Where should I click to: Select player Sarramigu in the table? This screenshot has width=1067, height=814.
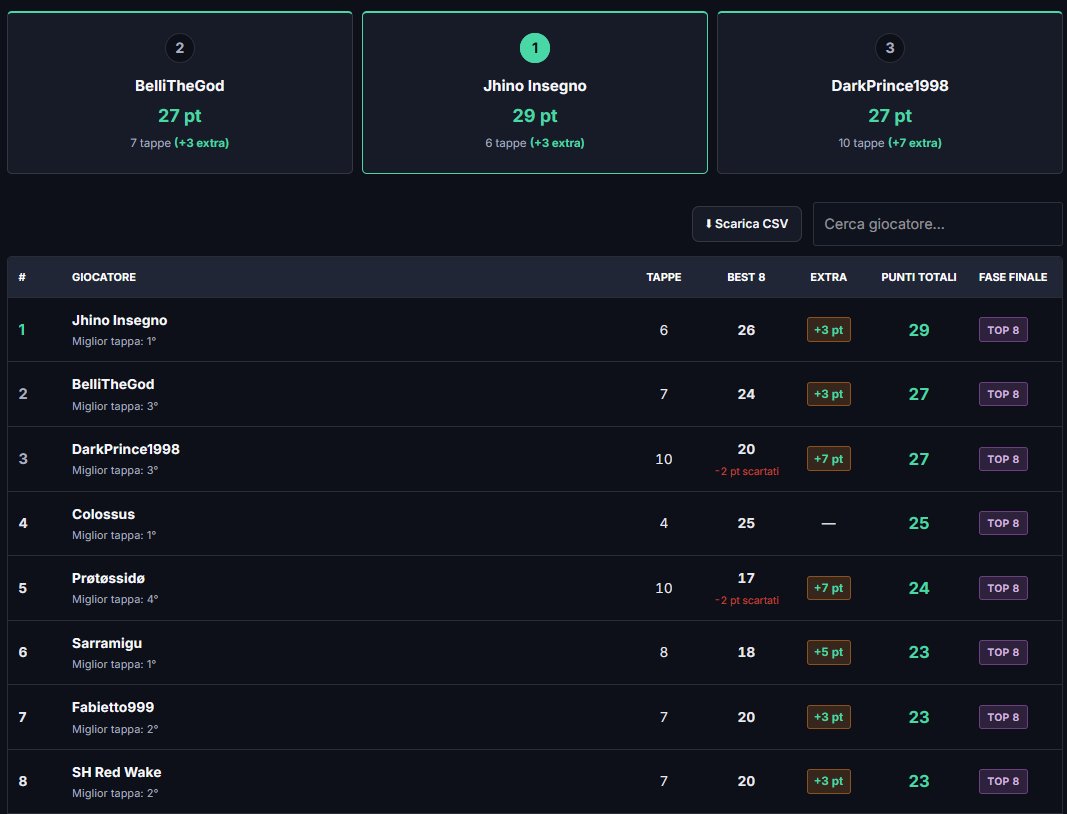[107, 643]
